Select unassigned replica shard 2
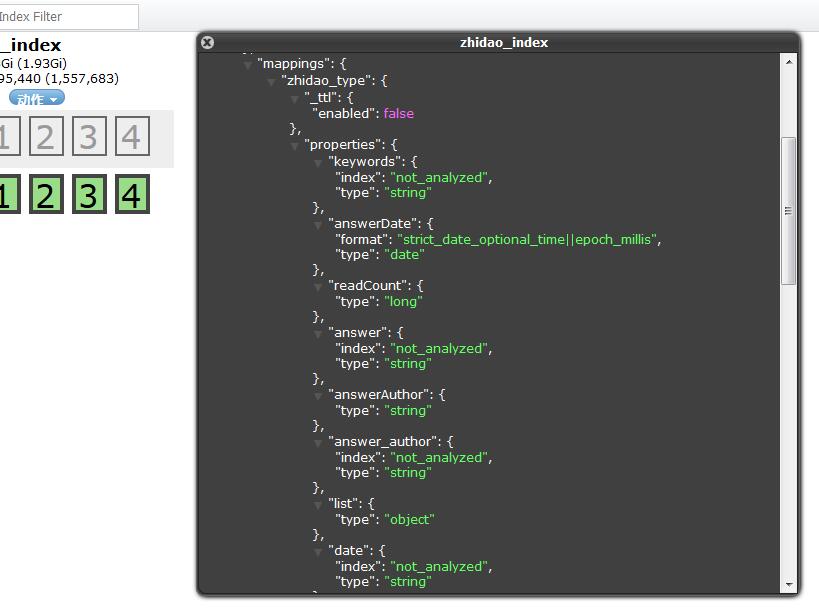This screenshot has width=819, height=615. [46, 136]
